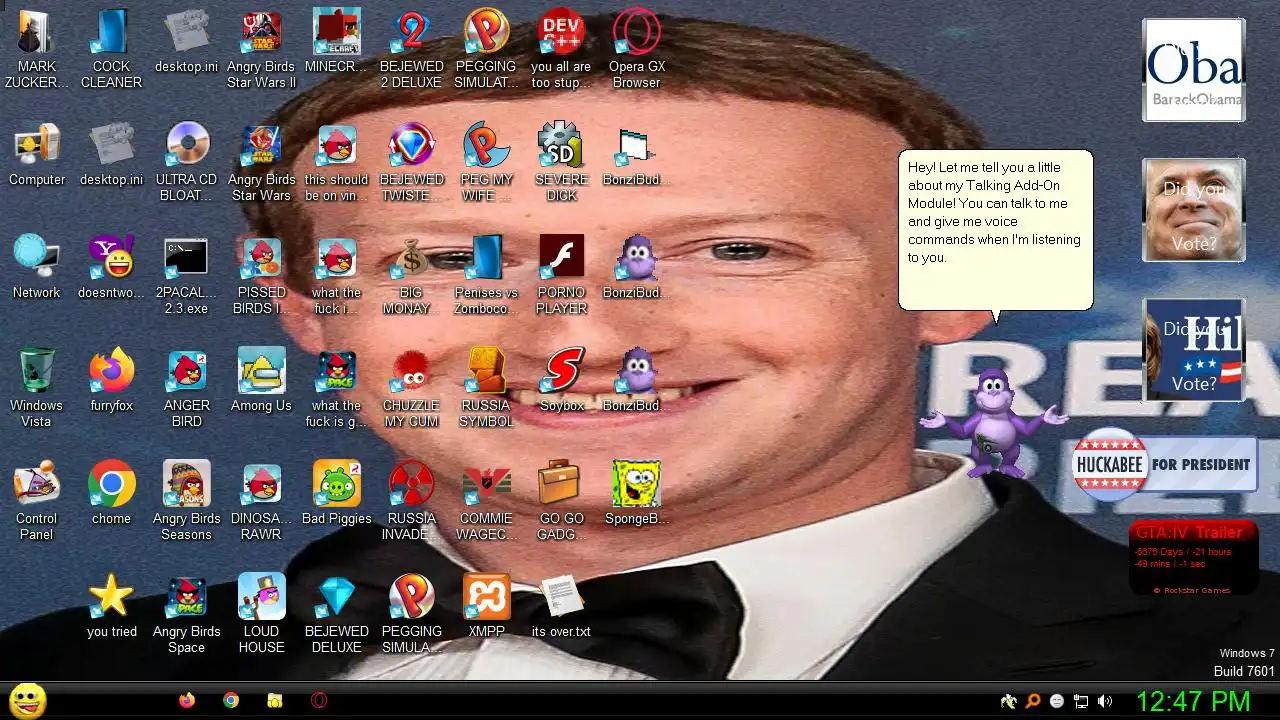The image size is (1280, 720).
Task: Select the DINOSA... RAWR icon
Action: point(261,502)
